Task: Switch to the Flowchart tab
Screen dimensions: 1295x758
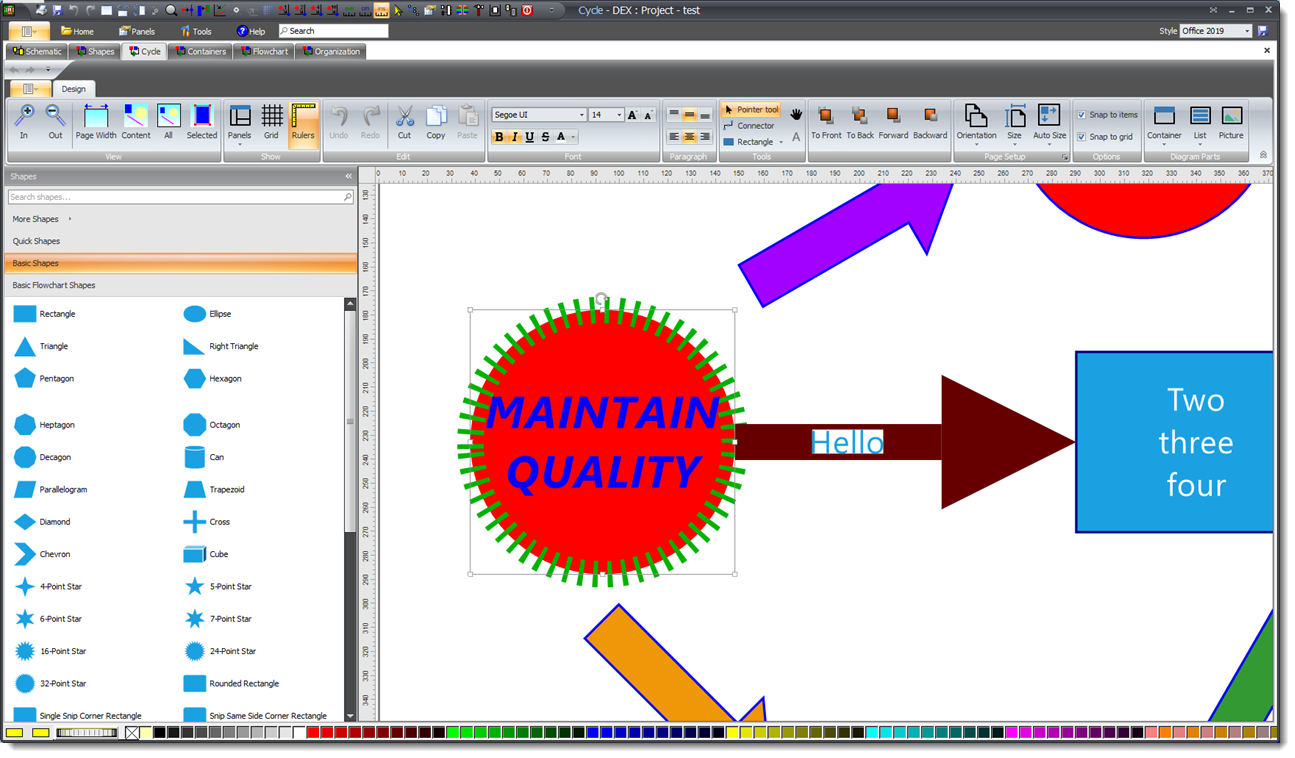Action: coord(264,51)
